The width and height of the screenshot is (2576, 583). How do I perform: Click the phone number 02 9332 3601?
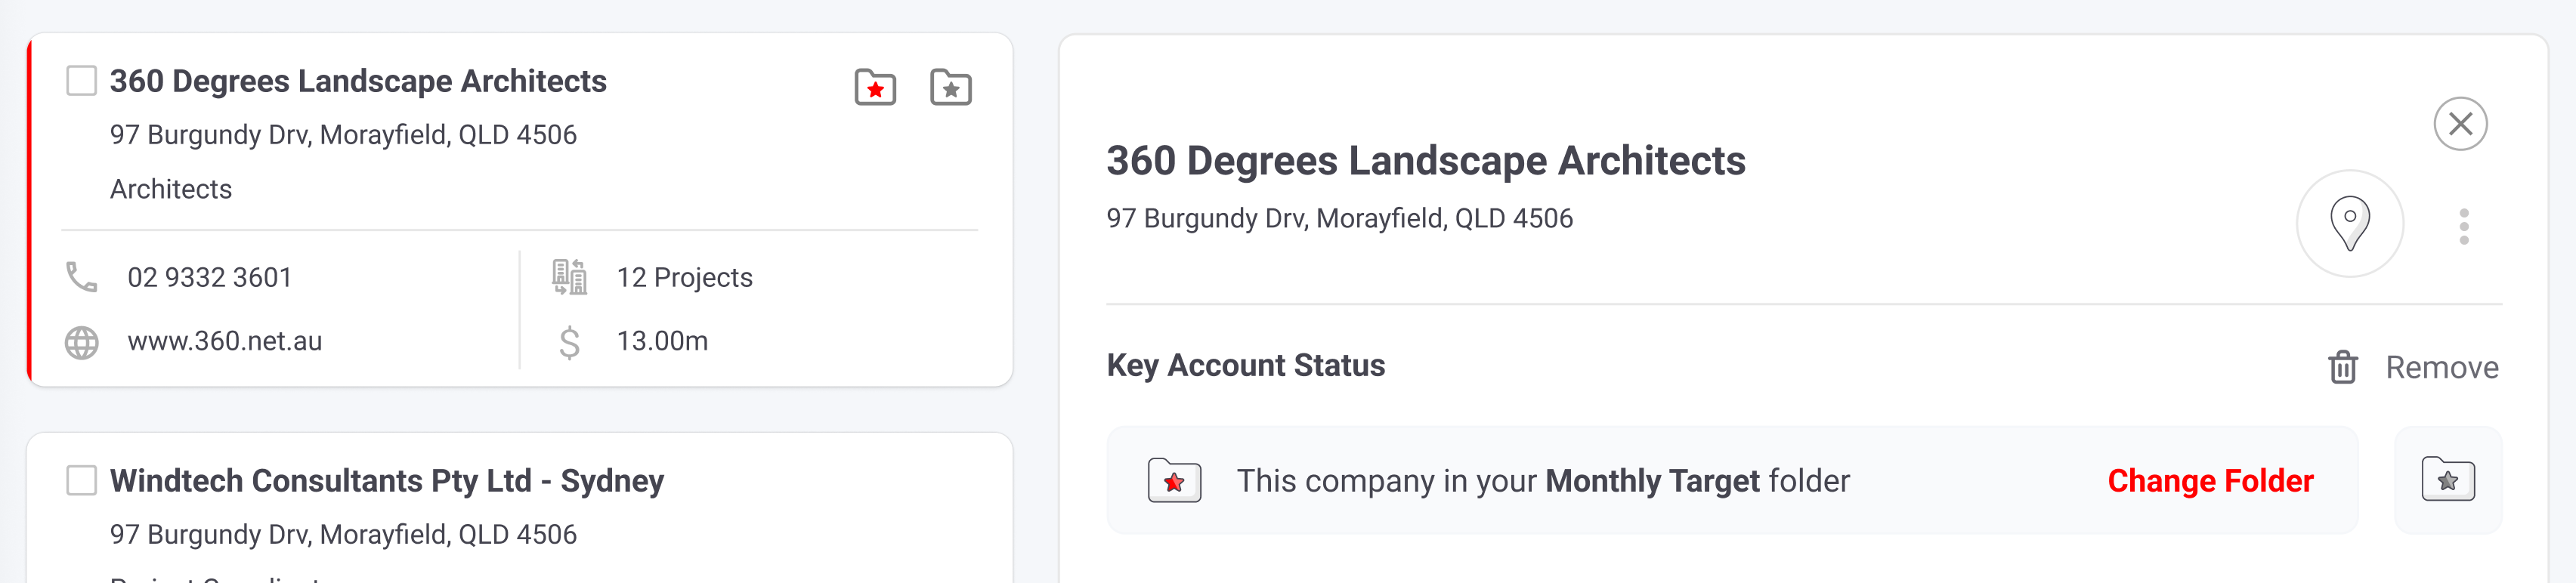pyautogui.click(x=209, y=277)
